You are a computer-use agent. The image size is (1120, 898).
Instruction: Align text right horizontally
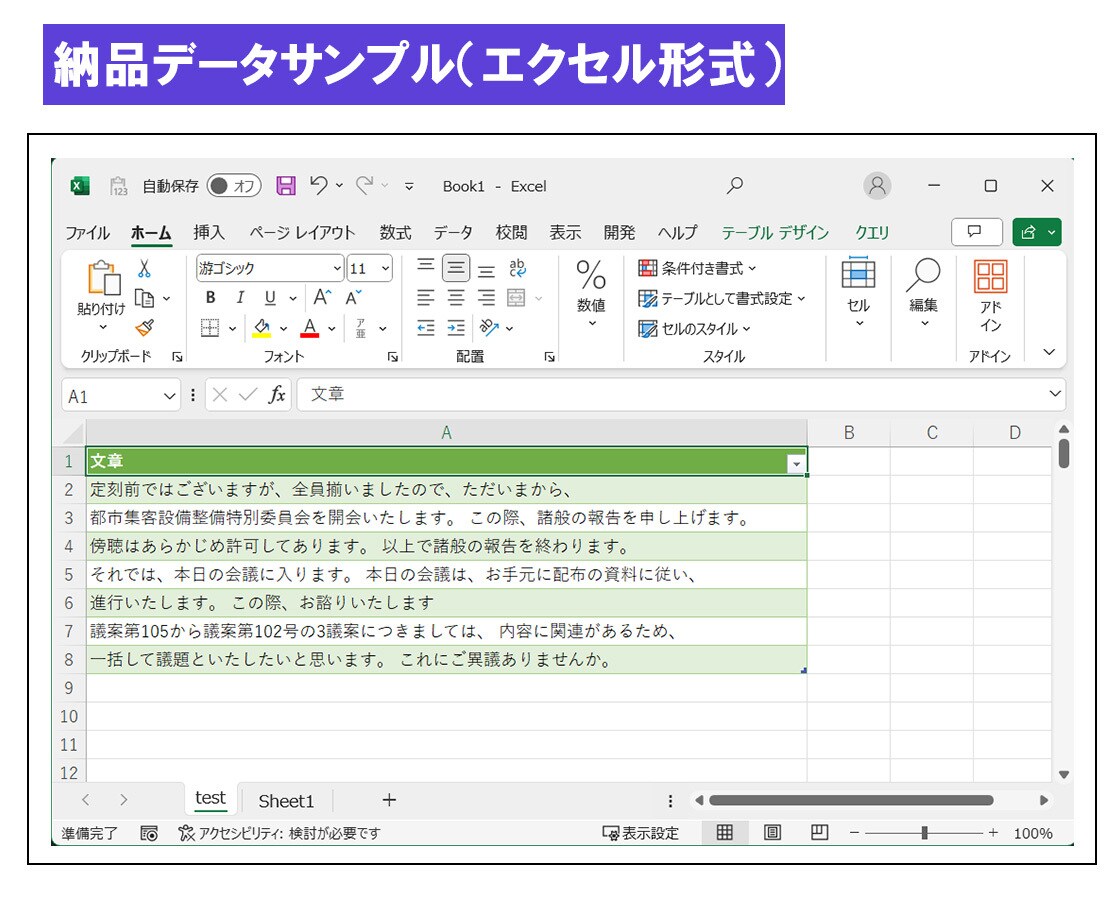[486, 297]
